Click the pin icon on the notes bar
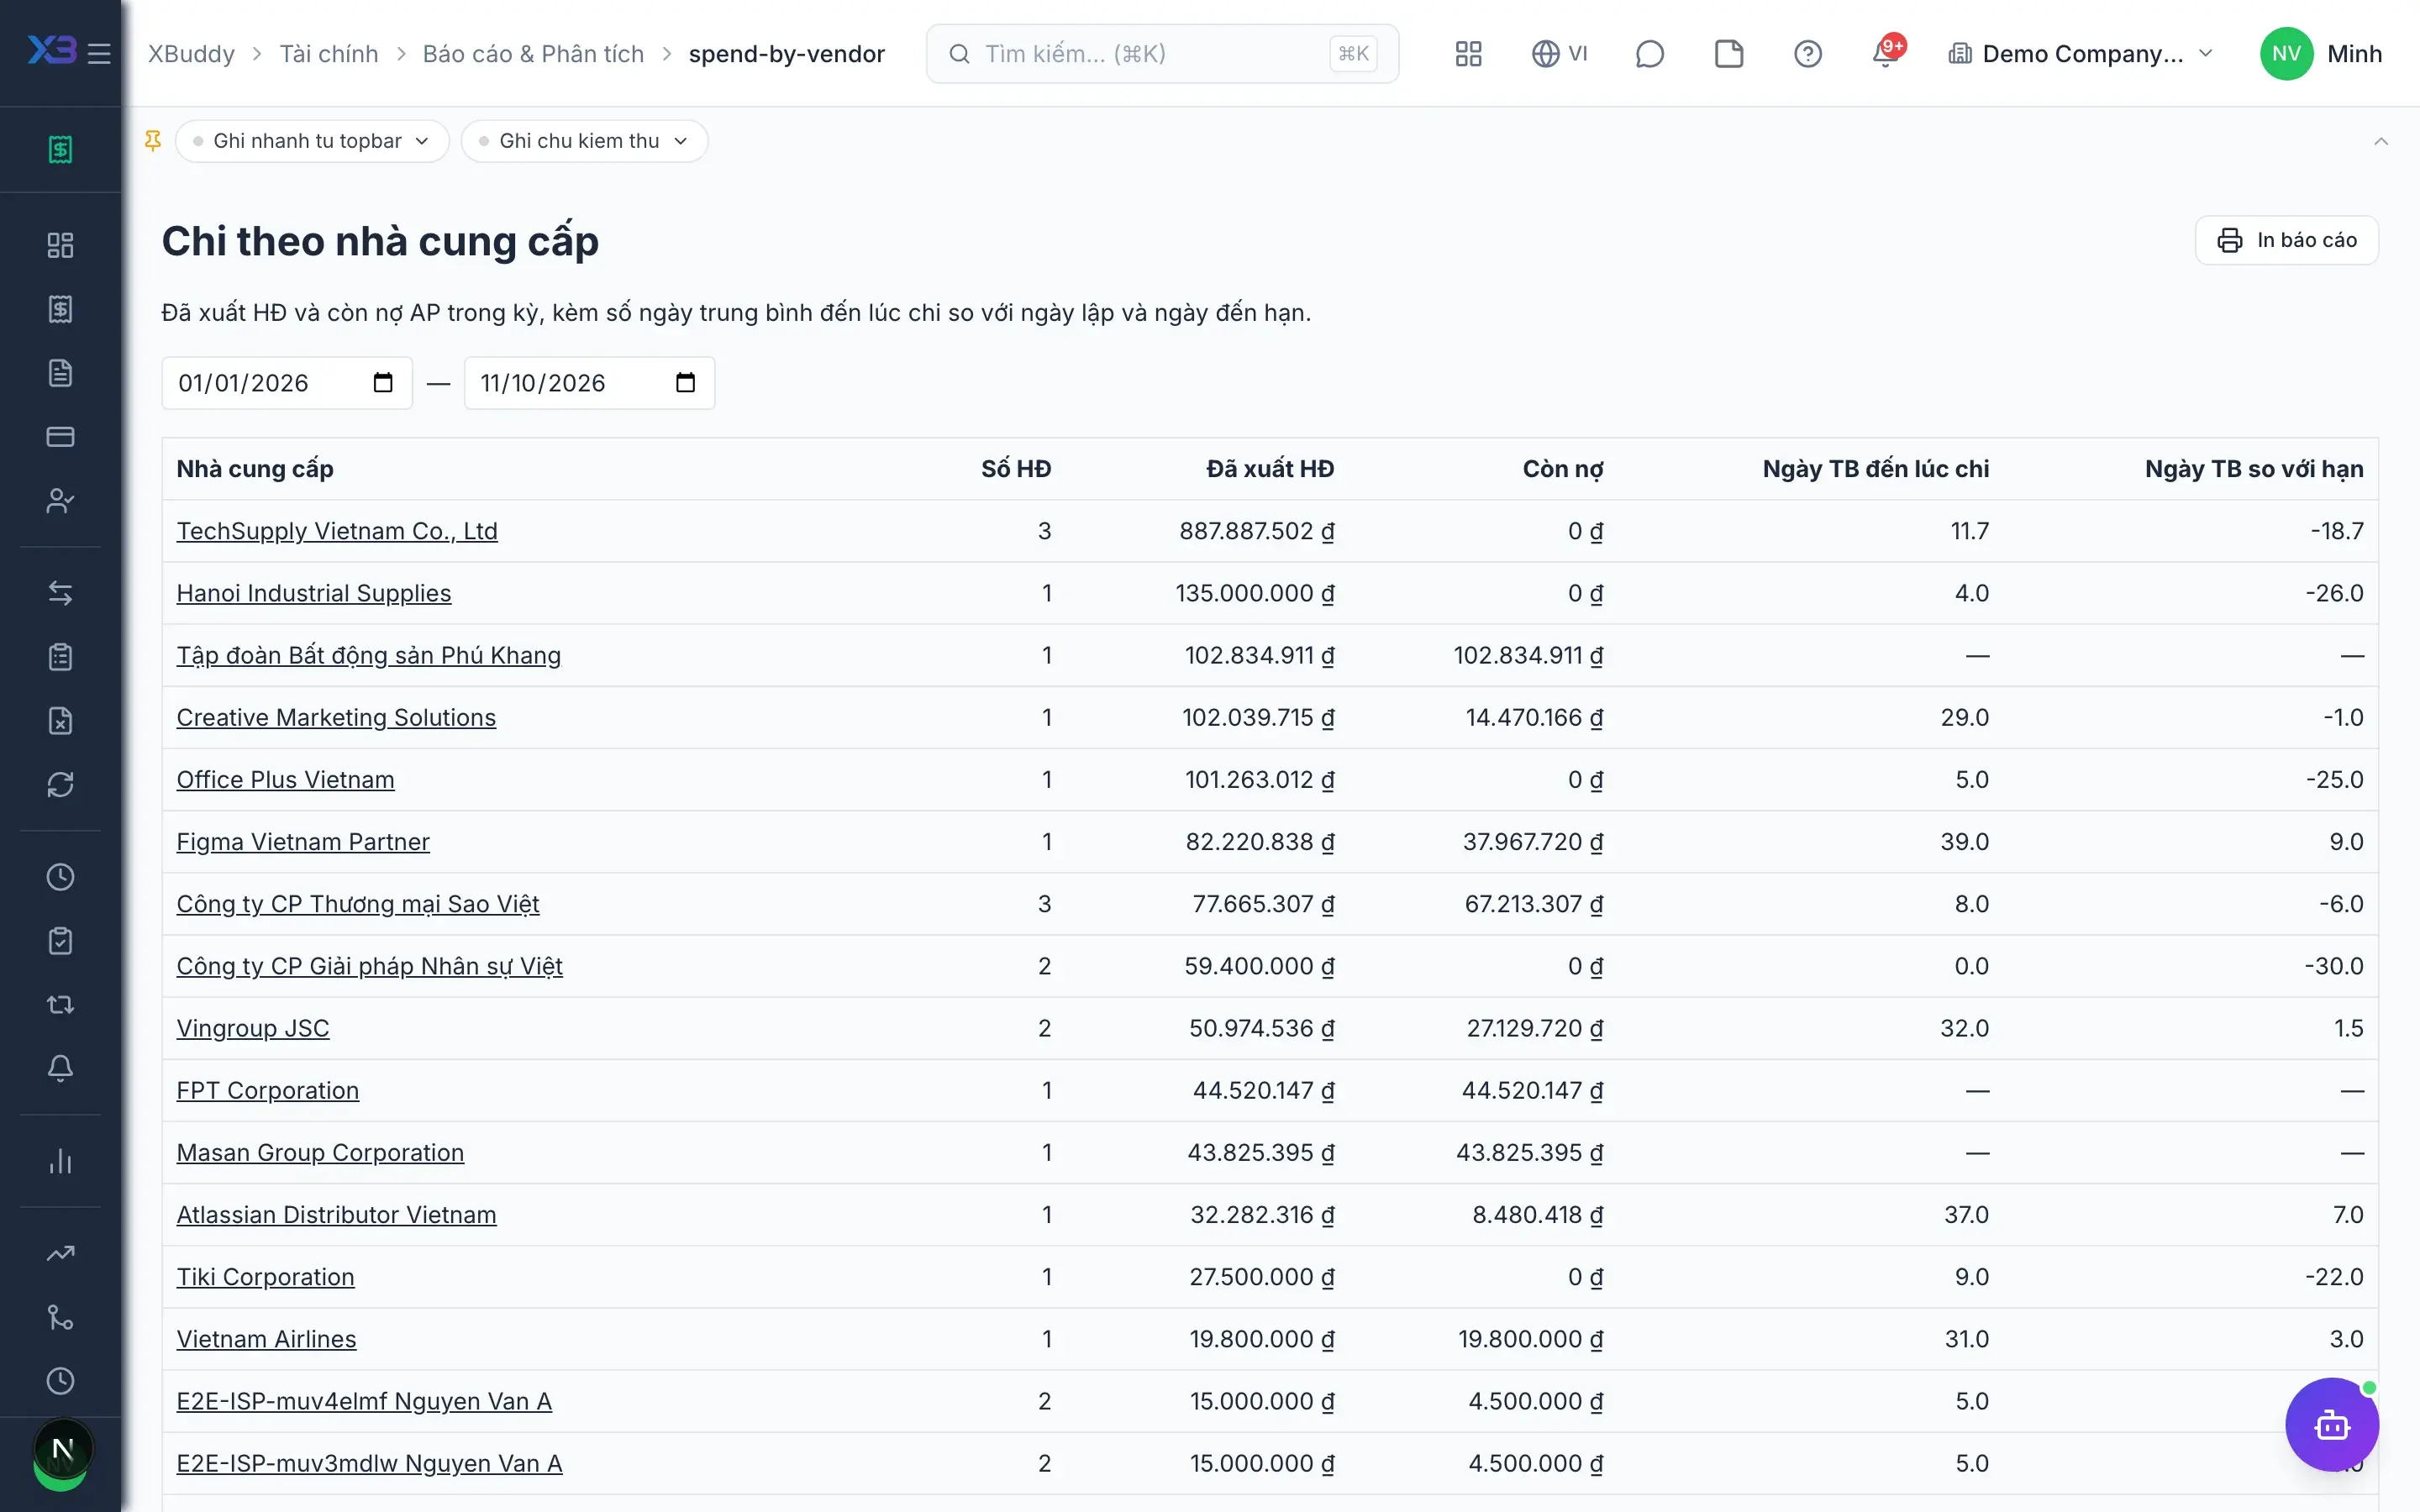The width and height of the screenshot is (2420, 1512). [153, 141]
